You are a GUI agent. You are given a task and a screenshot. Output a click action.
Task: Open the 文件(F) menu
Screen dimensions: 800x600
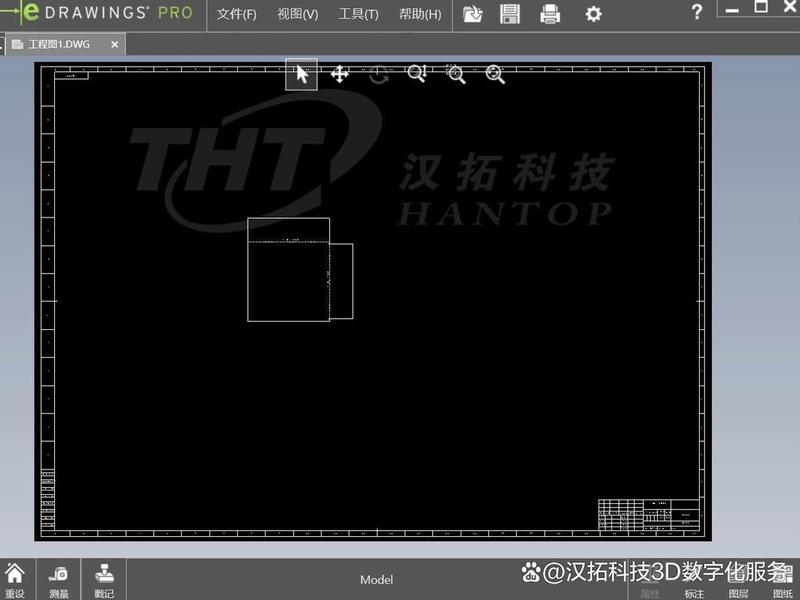coord(236,14)
